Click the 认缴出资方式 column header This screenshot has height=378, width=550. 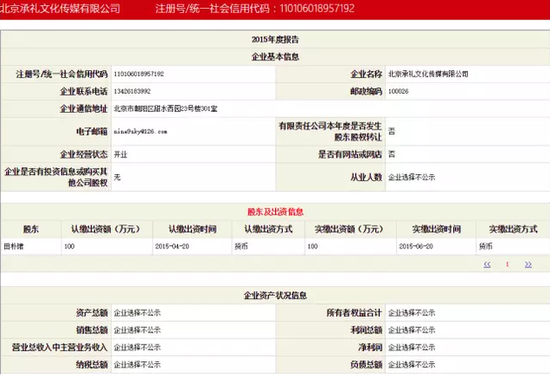pos(268,229)
